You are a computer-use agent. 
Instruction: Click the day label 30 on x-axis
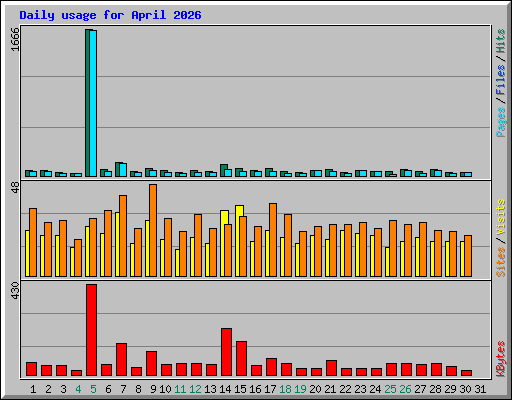[x=465, y=389]
